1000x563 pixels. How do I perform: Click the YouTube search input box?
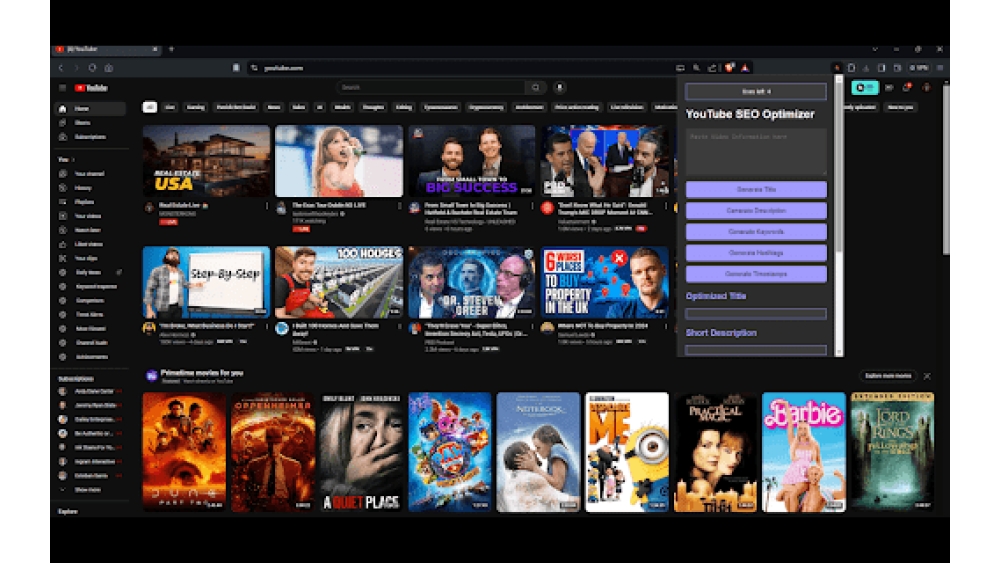click(x=431, y=87)
